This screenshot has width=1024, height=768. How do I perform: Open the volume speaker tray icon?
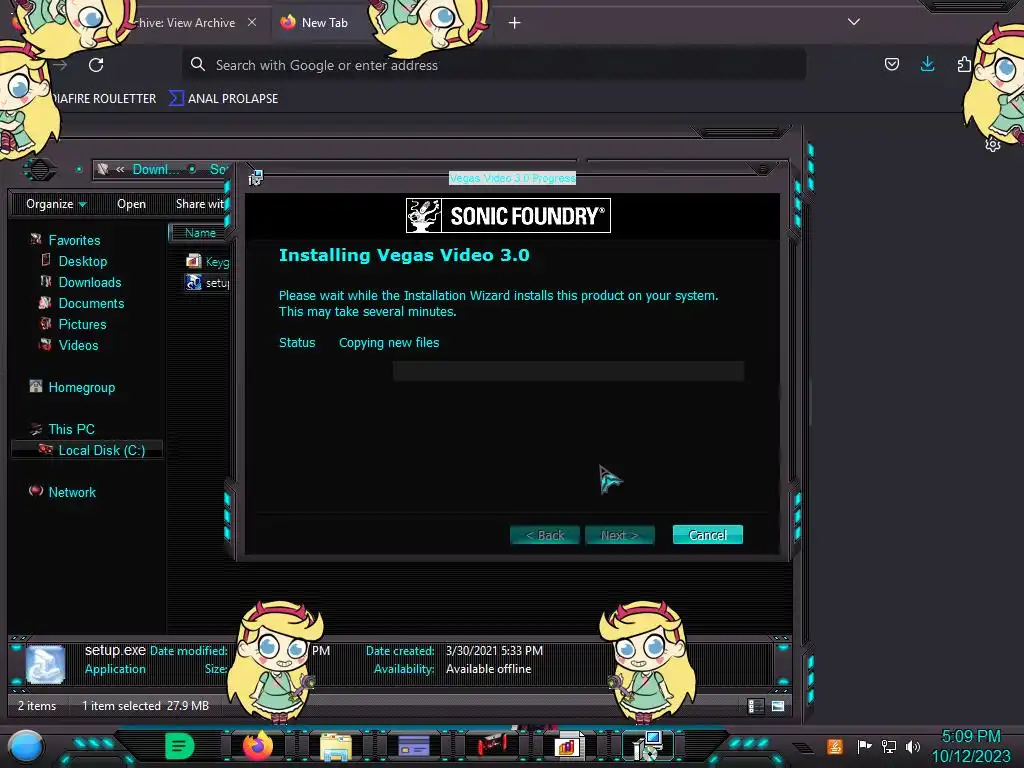click(x=913, y=746)
